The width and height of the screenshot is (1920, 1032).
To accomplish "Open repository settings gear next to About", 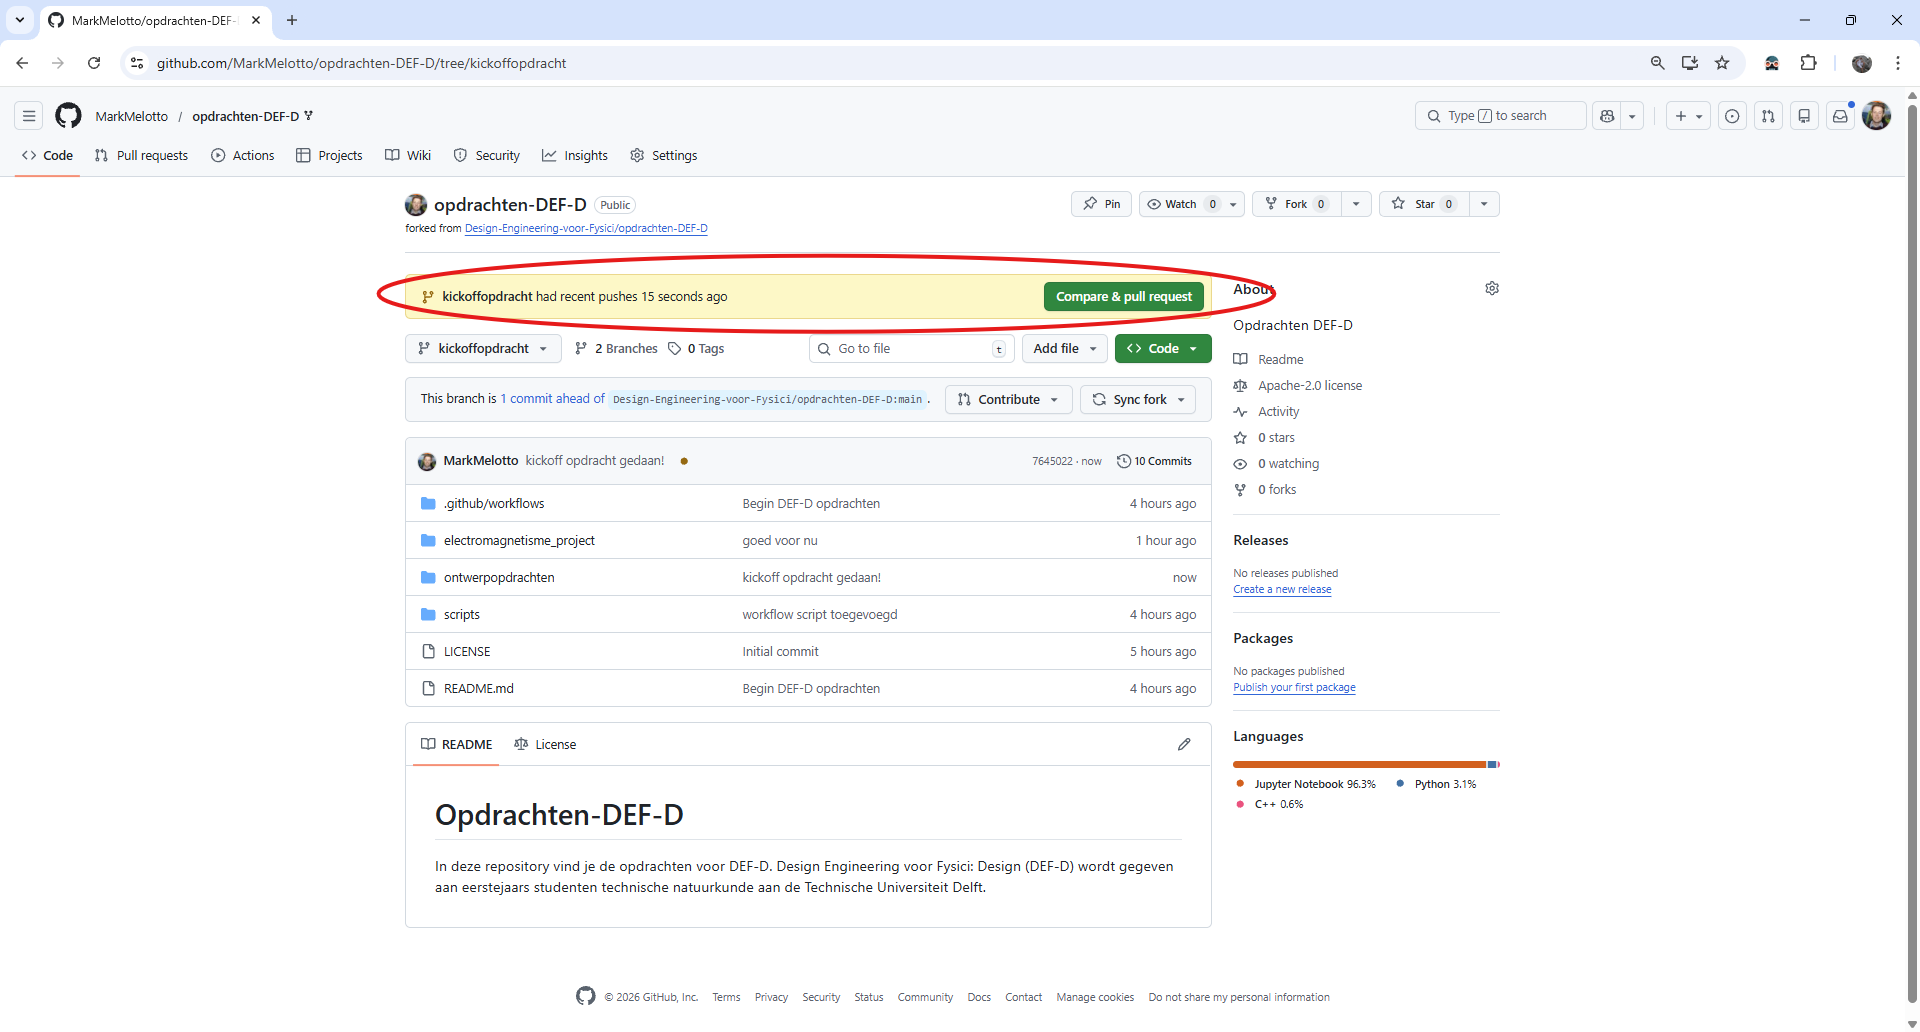I will (1492, 288).
